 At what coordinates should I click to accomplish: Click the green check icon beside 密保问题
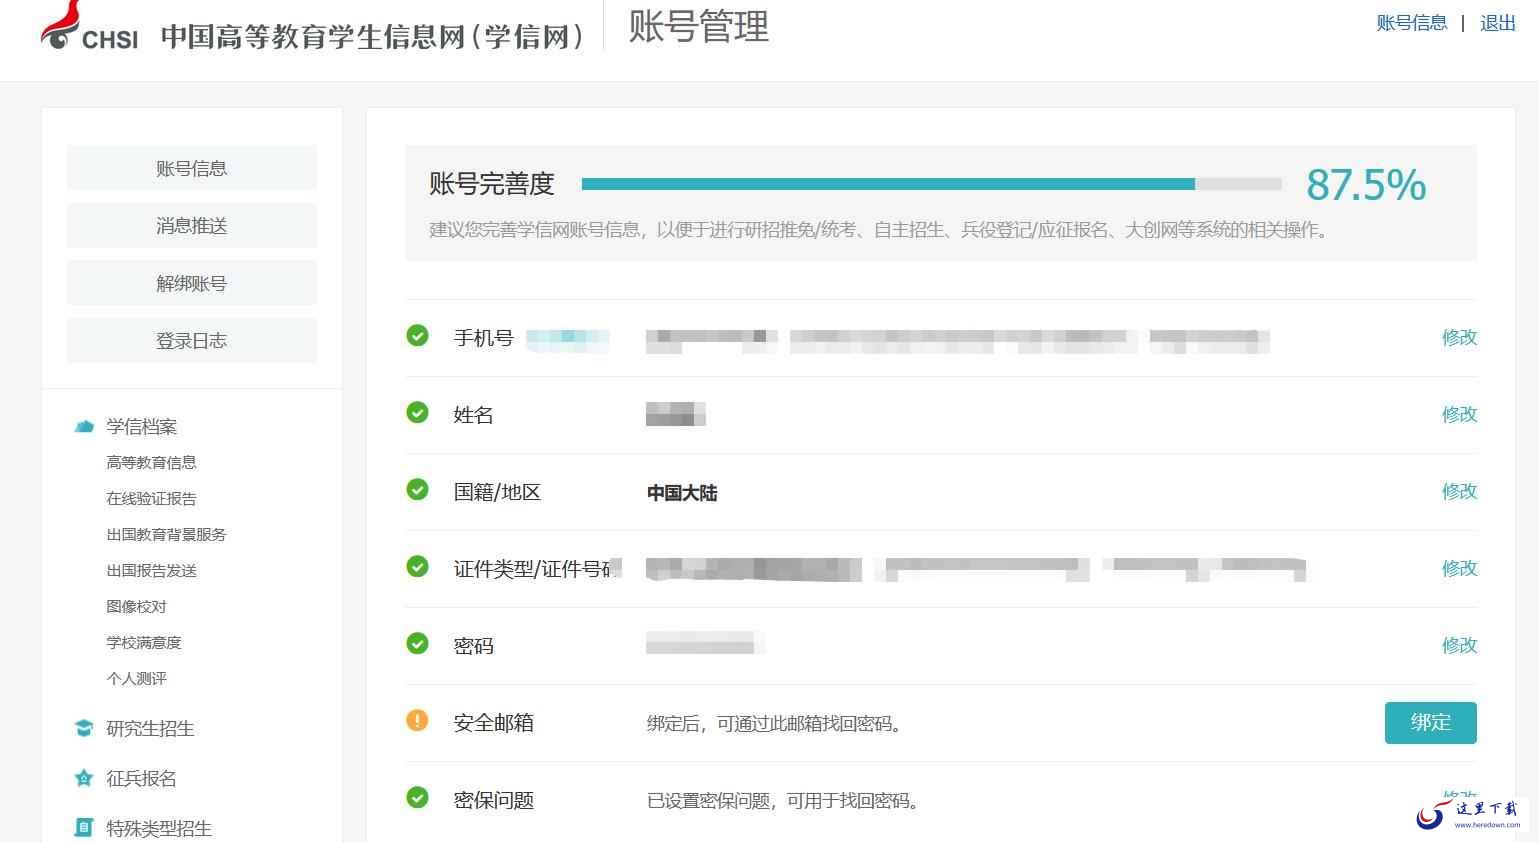coord(417,798)
